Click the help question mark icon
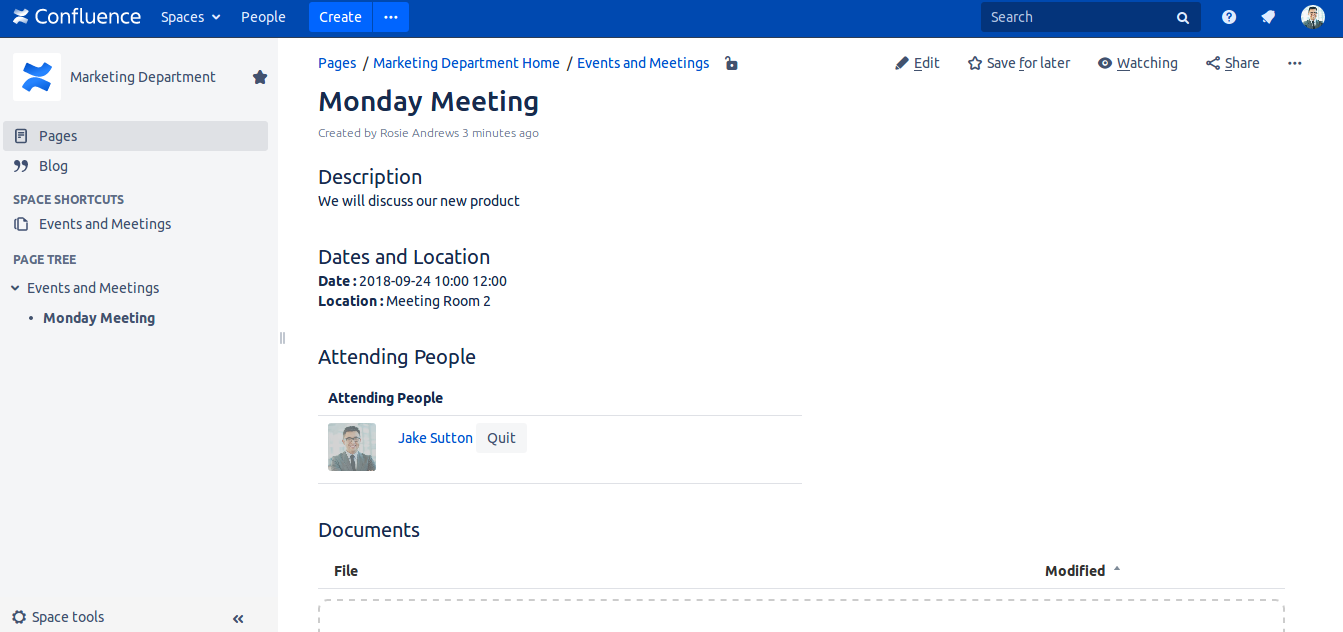Viewport: 1343px width, 632px height. pos(1229,17)
